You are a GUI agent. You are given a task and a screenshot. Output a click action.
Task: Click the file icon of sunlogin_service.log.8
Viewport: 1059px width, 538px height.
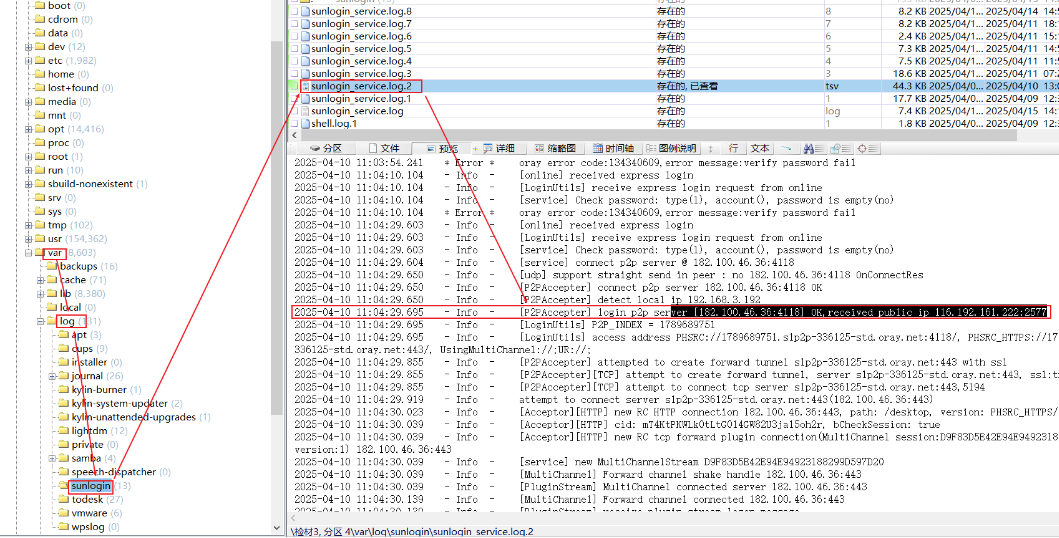(305, 11)
